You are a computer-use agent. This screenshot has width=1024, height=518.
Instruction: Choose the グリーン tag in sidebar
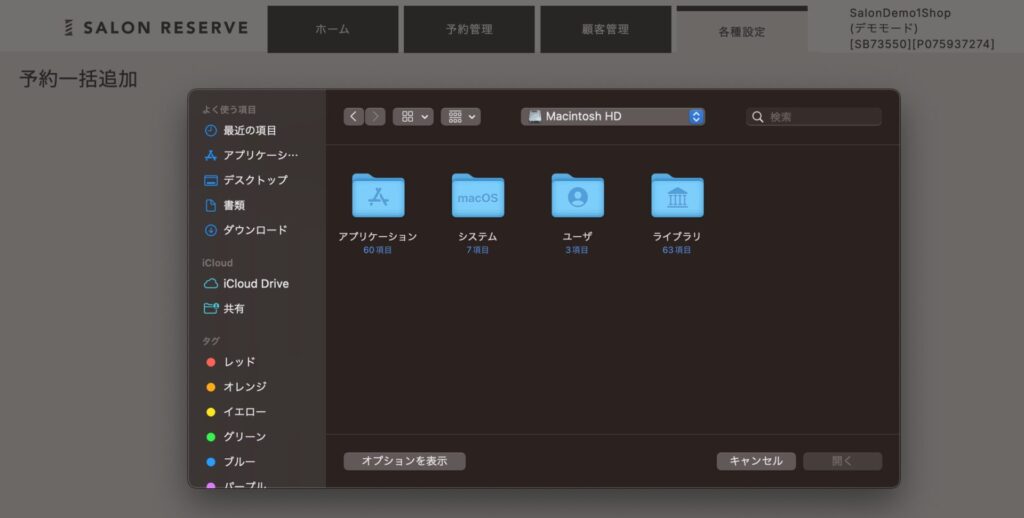244,437
